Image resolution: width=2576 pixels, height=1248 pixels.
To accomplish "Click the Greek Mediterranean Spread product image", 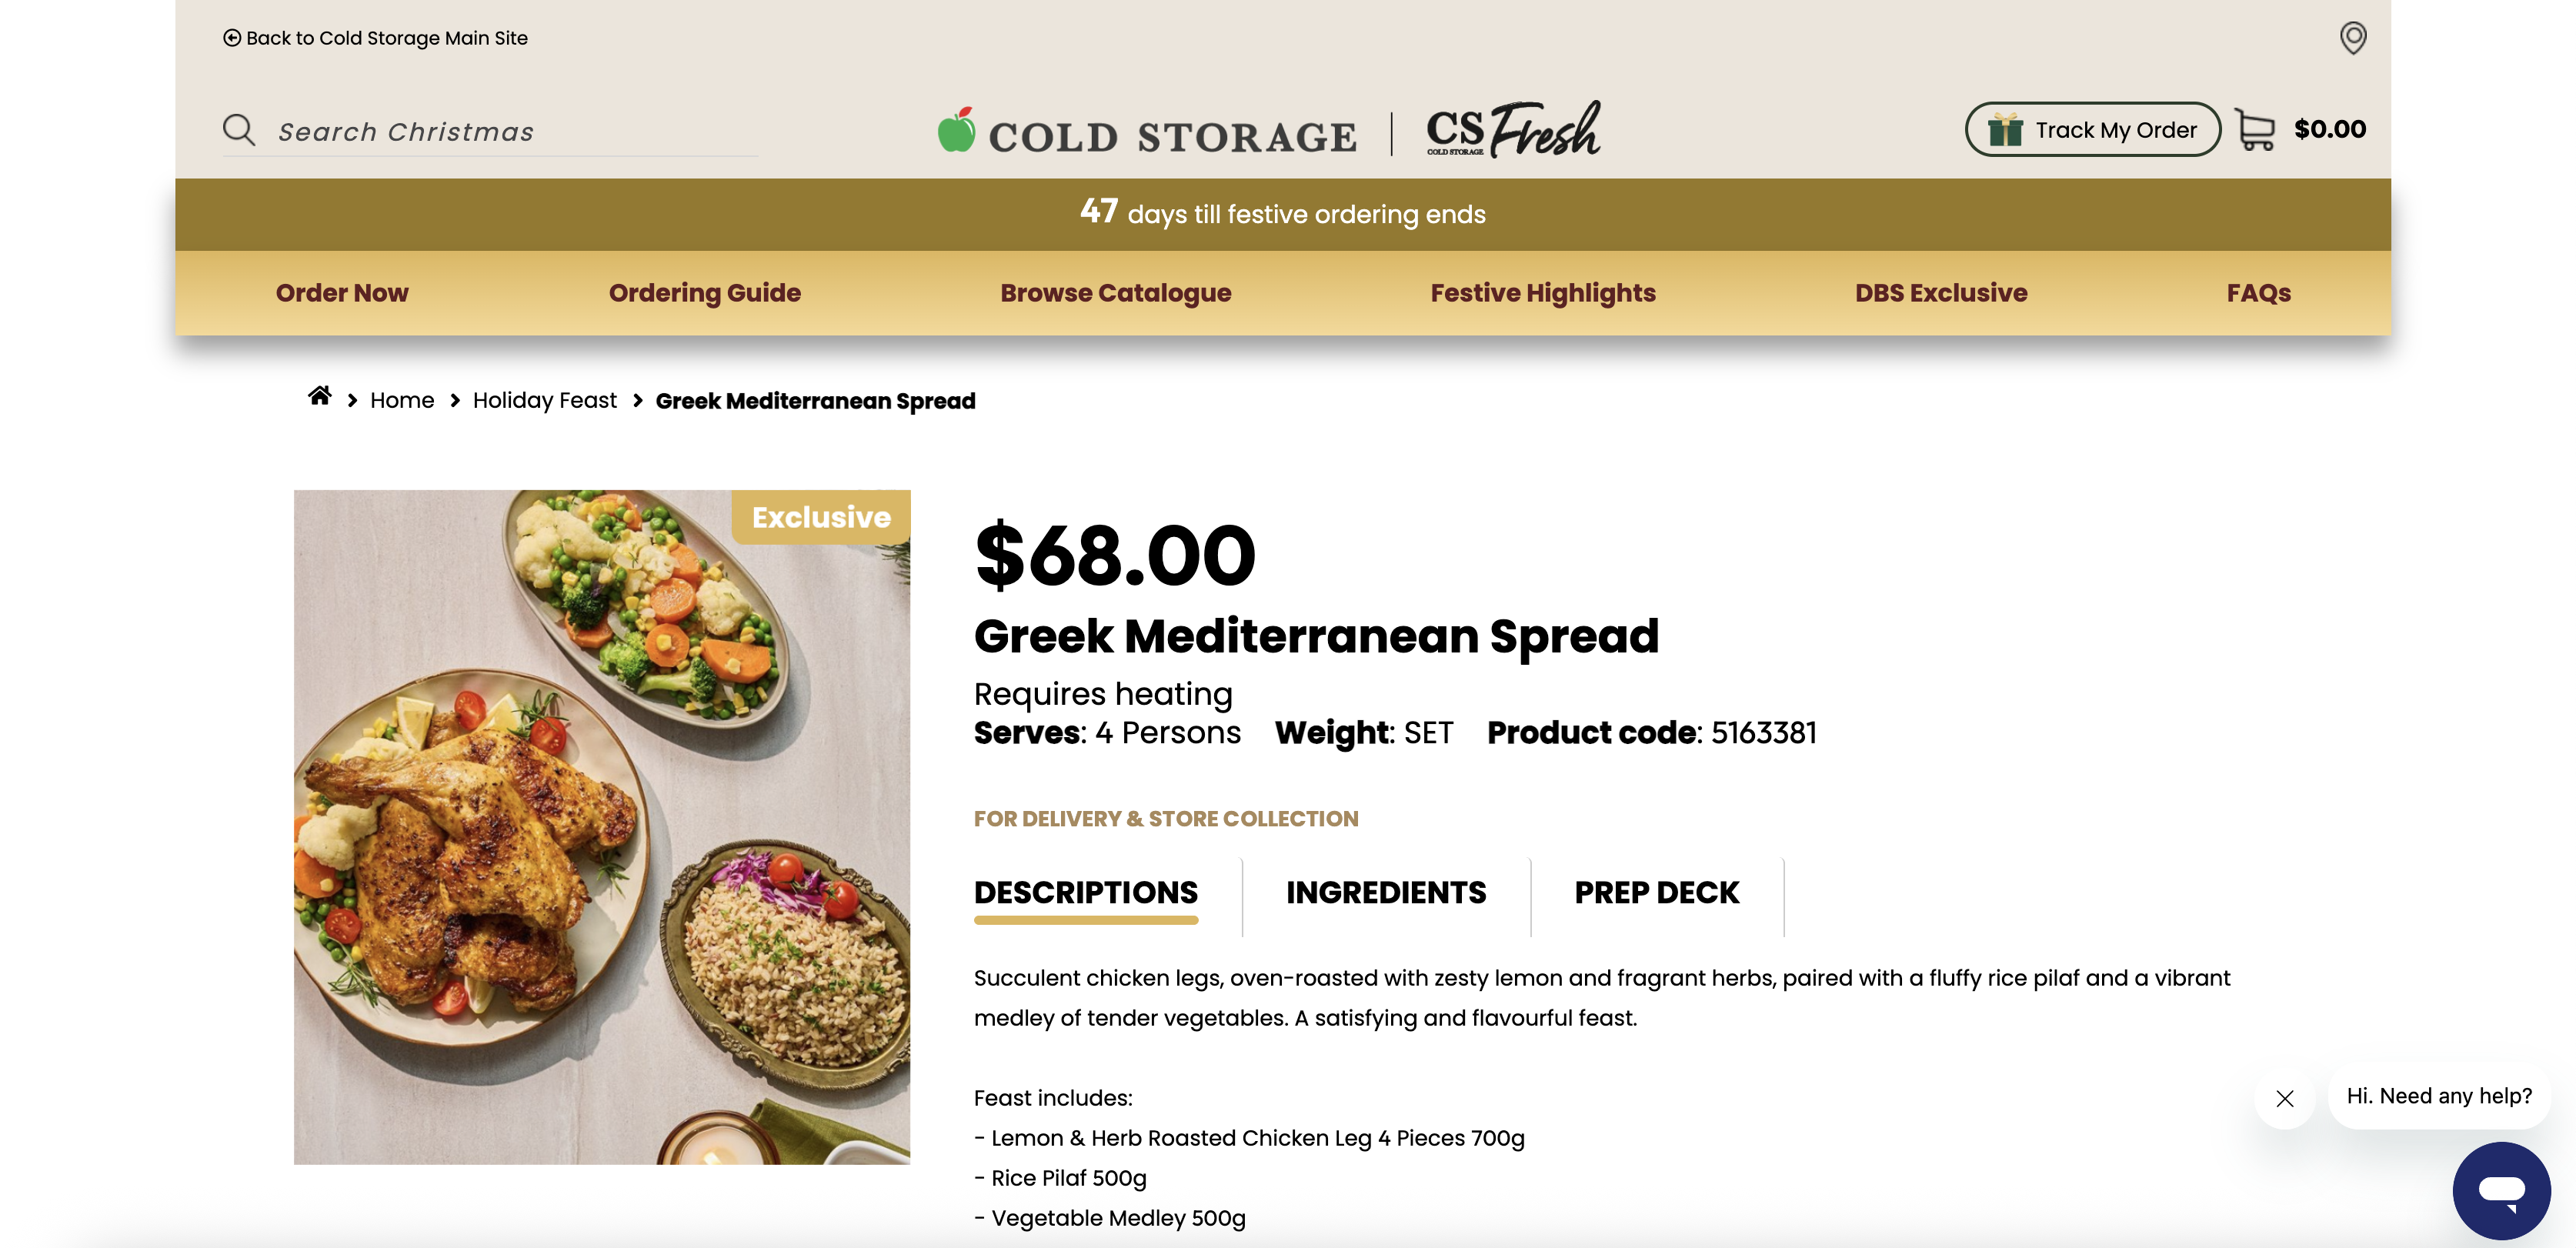I will pos(602,826).
